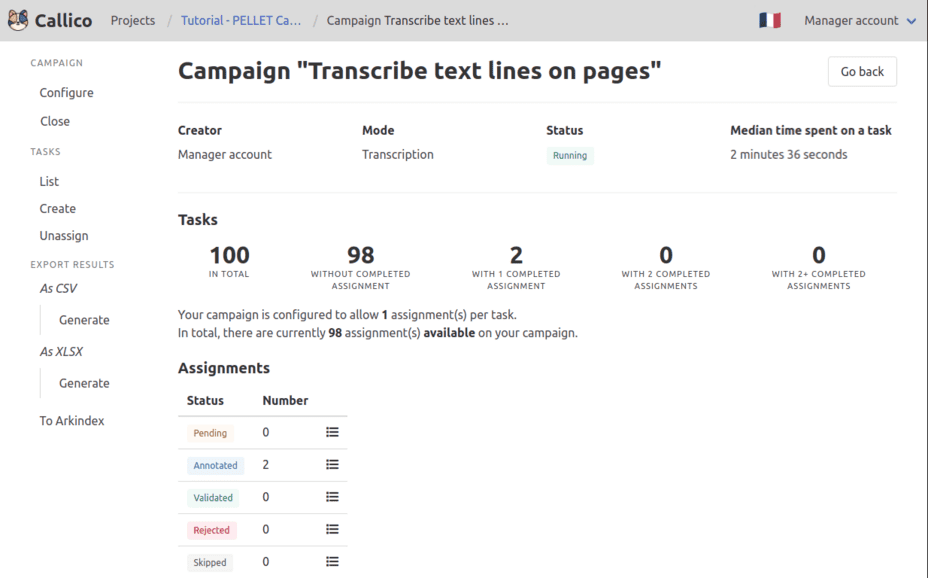Screen dimensions: 928x578
Task: Select Create under Tasks
Action: click(57, 209)
